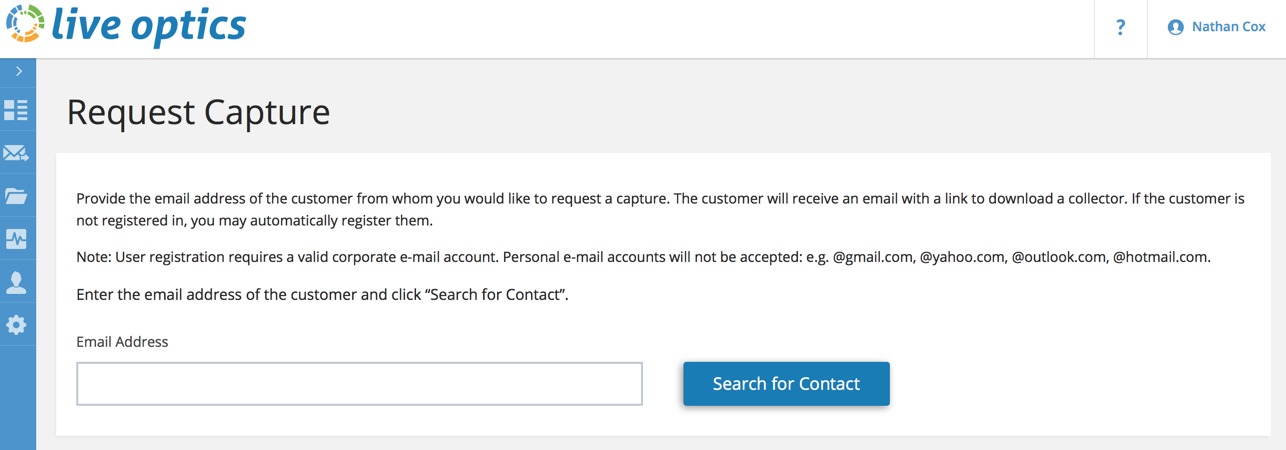Click the Search for Contact button
1286x450 pixels.
[x=786, y=384]
